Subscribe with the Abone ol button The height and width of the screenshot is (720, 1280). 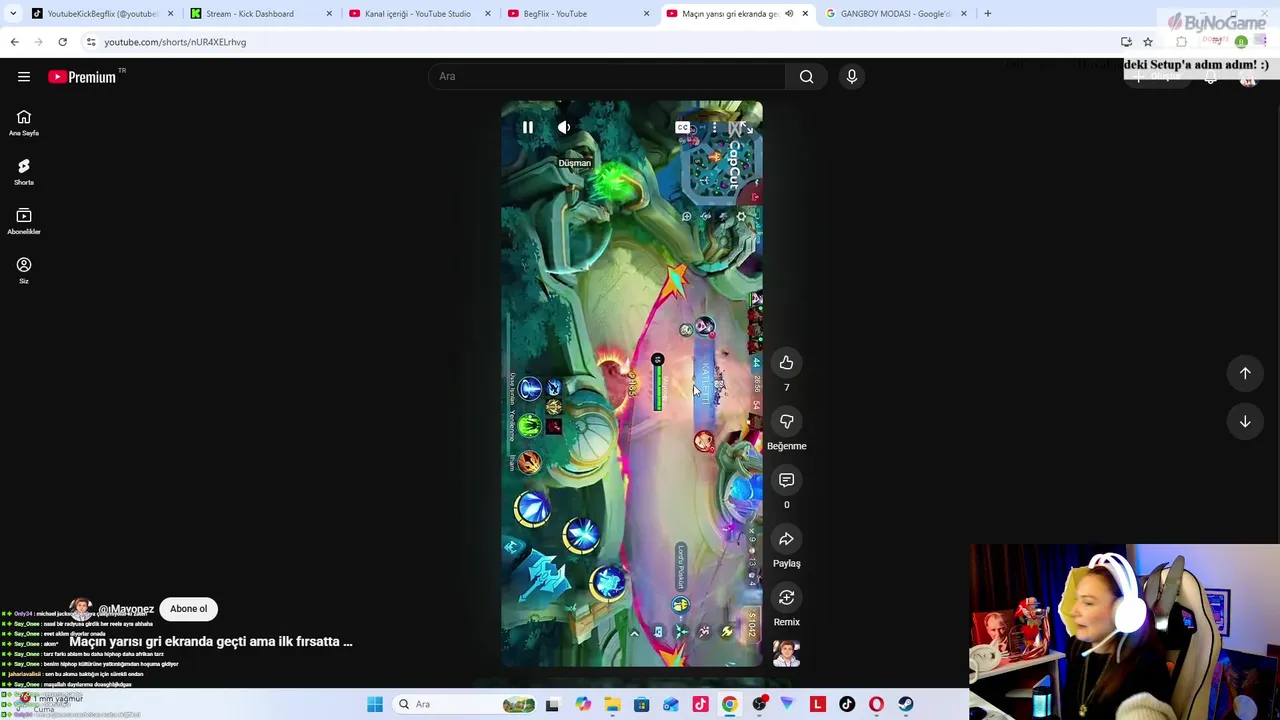pyautogui.click(x=188, y=609)
